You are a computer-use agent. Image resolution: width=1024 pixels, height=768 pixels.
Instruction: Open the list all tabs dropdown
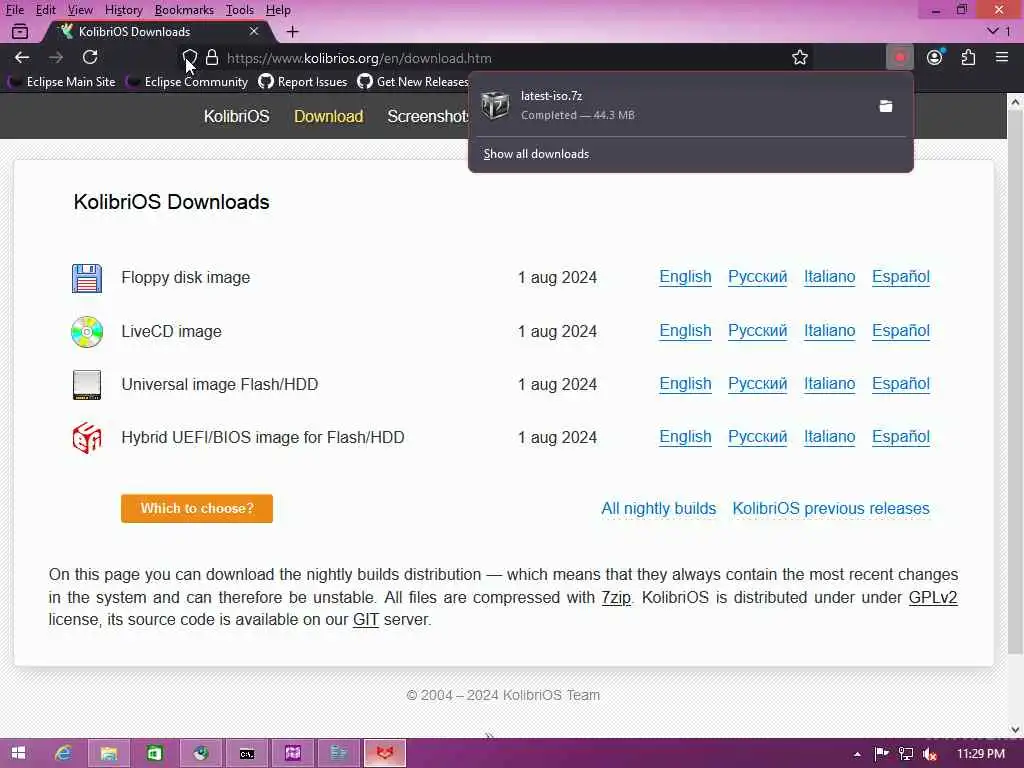tap(998, 31)
